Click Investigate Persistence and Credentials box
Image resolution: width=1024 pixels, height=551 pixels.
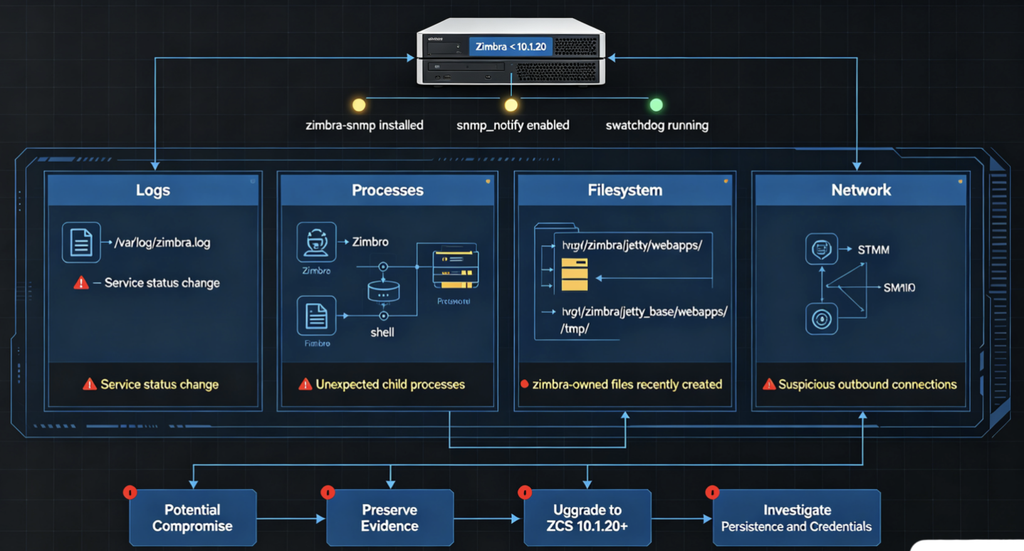coord(796,518)
